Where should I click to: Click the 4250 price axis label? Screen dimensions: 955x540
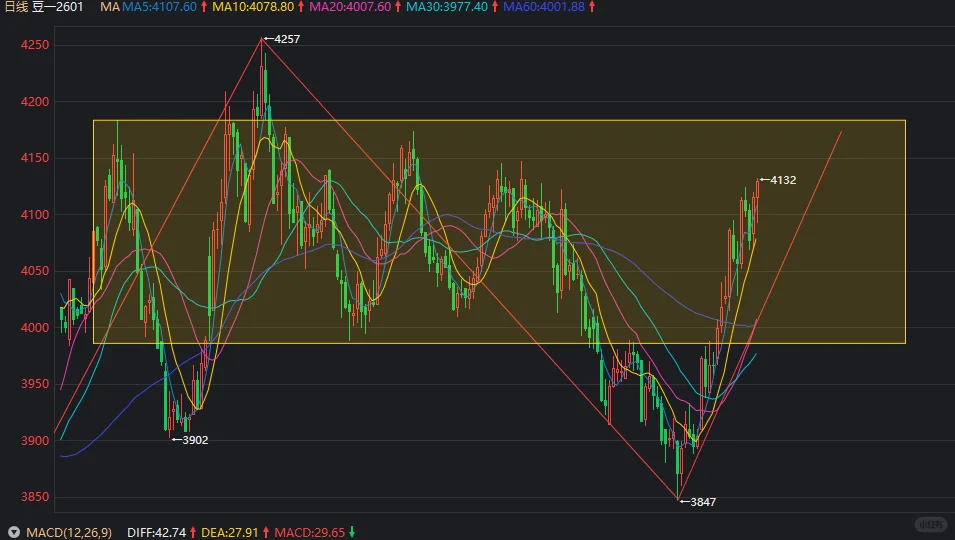(35, 45)
